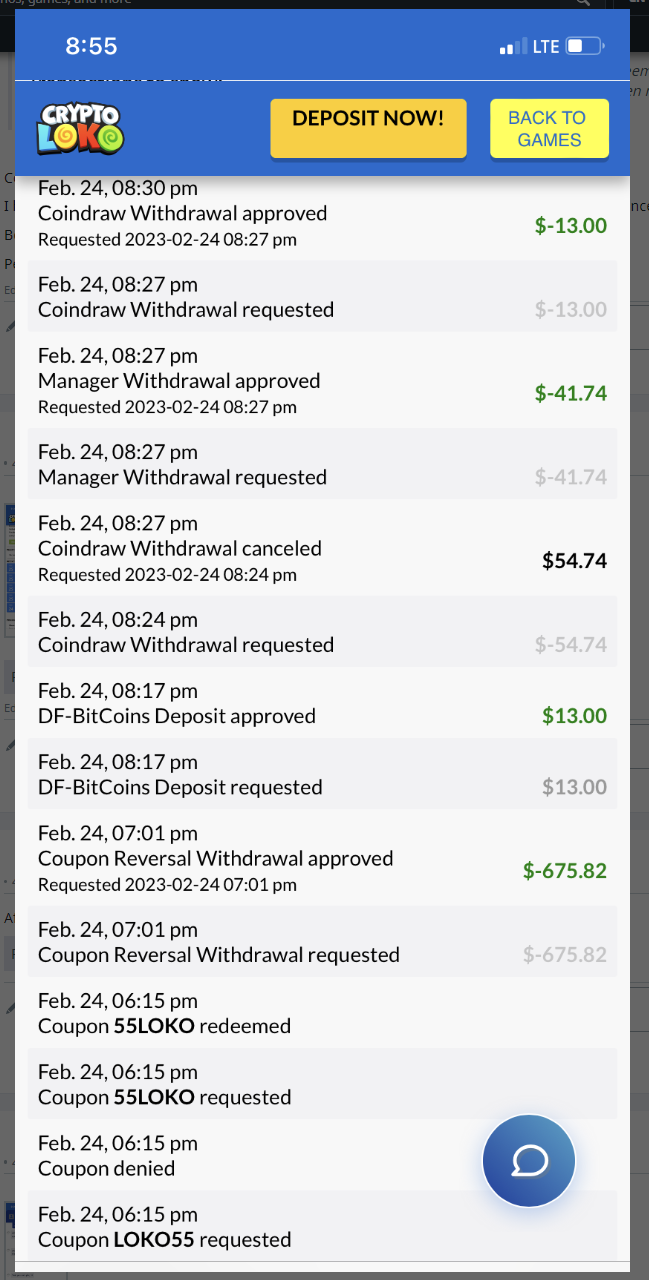
Task: Tap the cellular signal bars icon
Action: (x=512, y=47)
